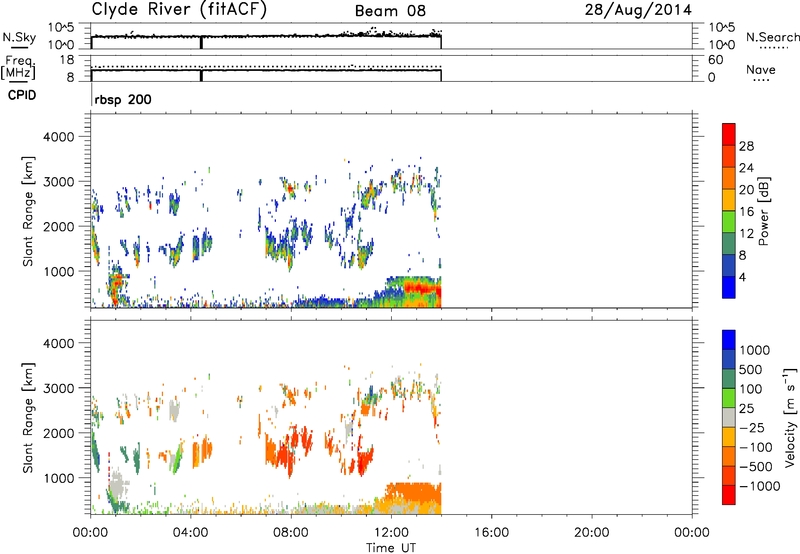Click the "20" label on Power colorbar
The width and height of the screenshot is (800, 554).
coord(746,190)
